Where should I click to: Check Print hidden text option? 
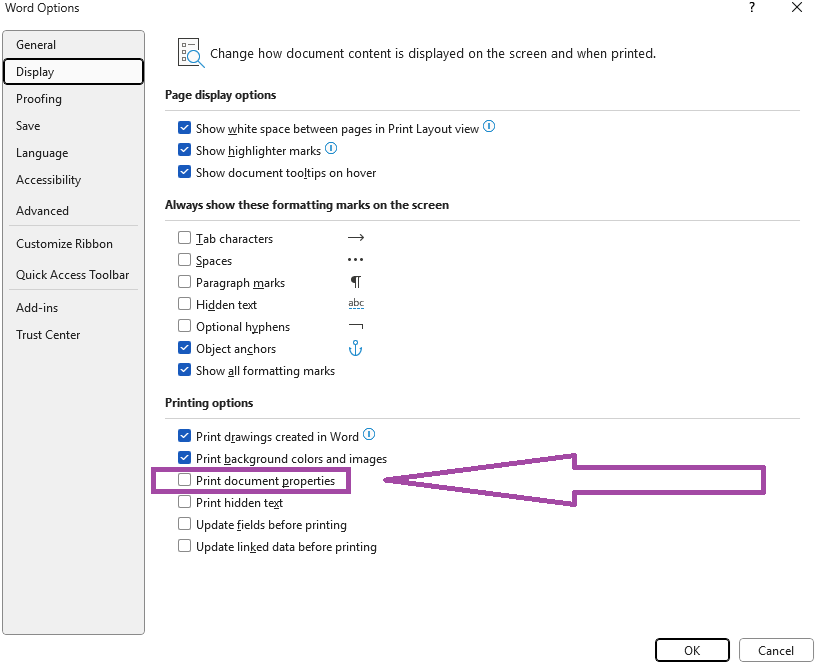coord(184,502)
